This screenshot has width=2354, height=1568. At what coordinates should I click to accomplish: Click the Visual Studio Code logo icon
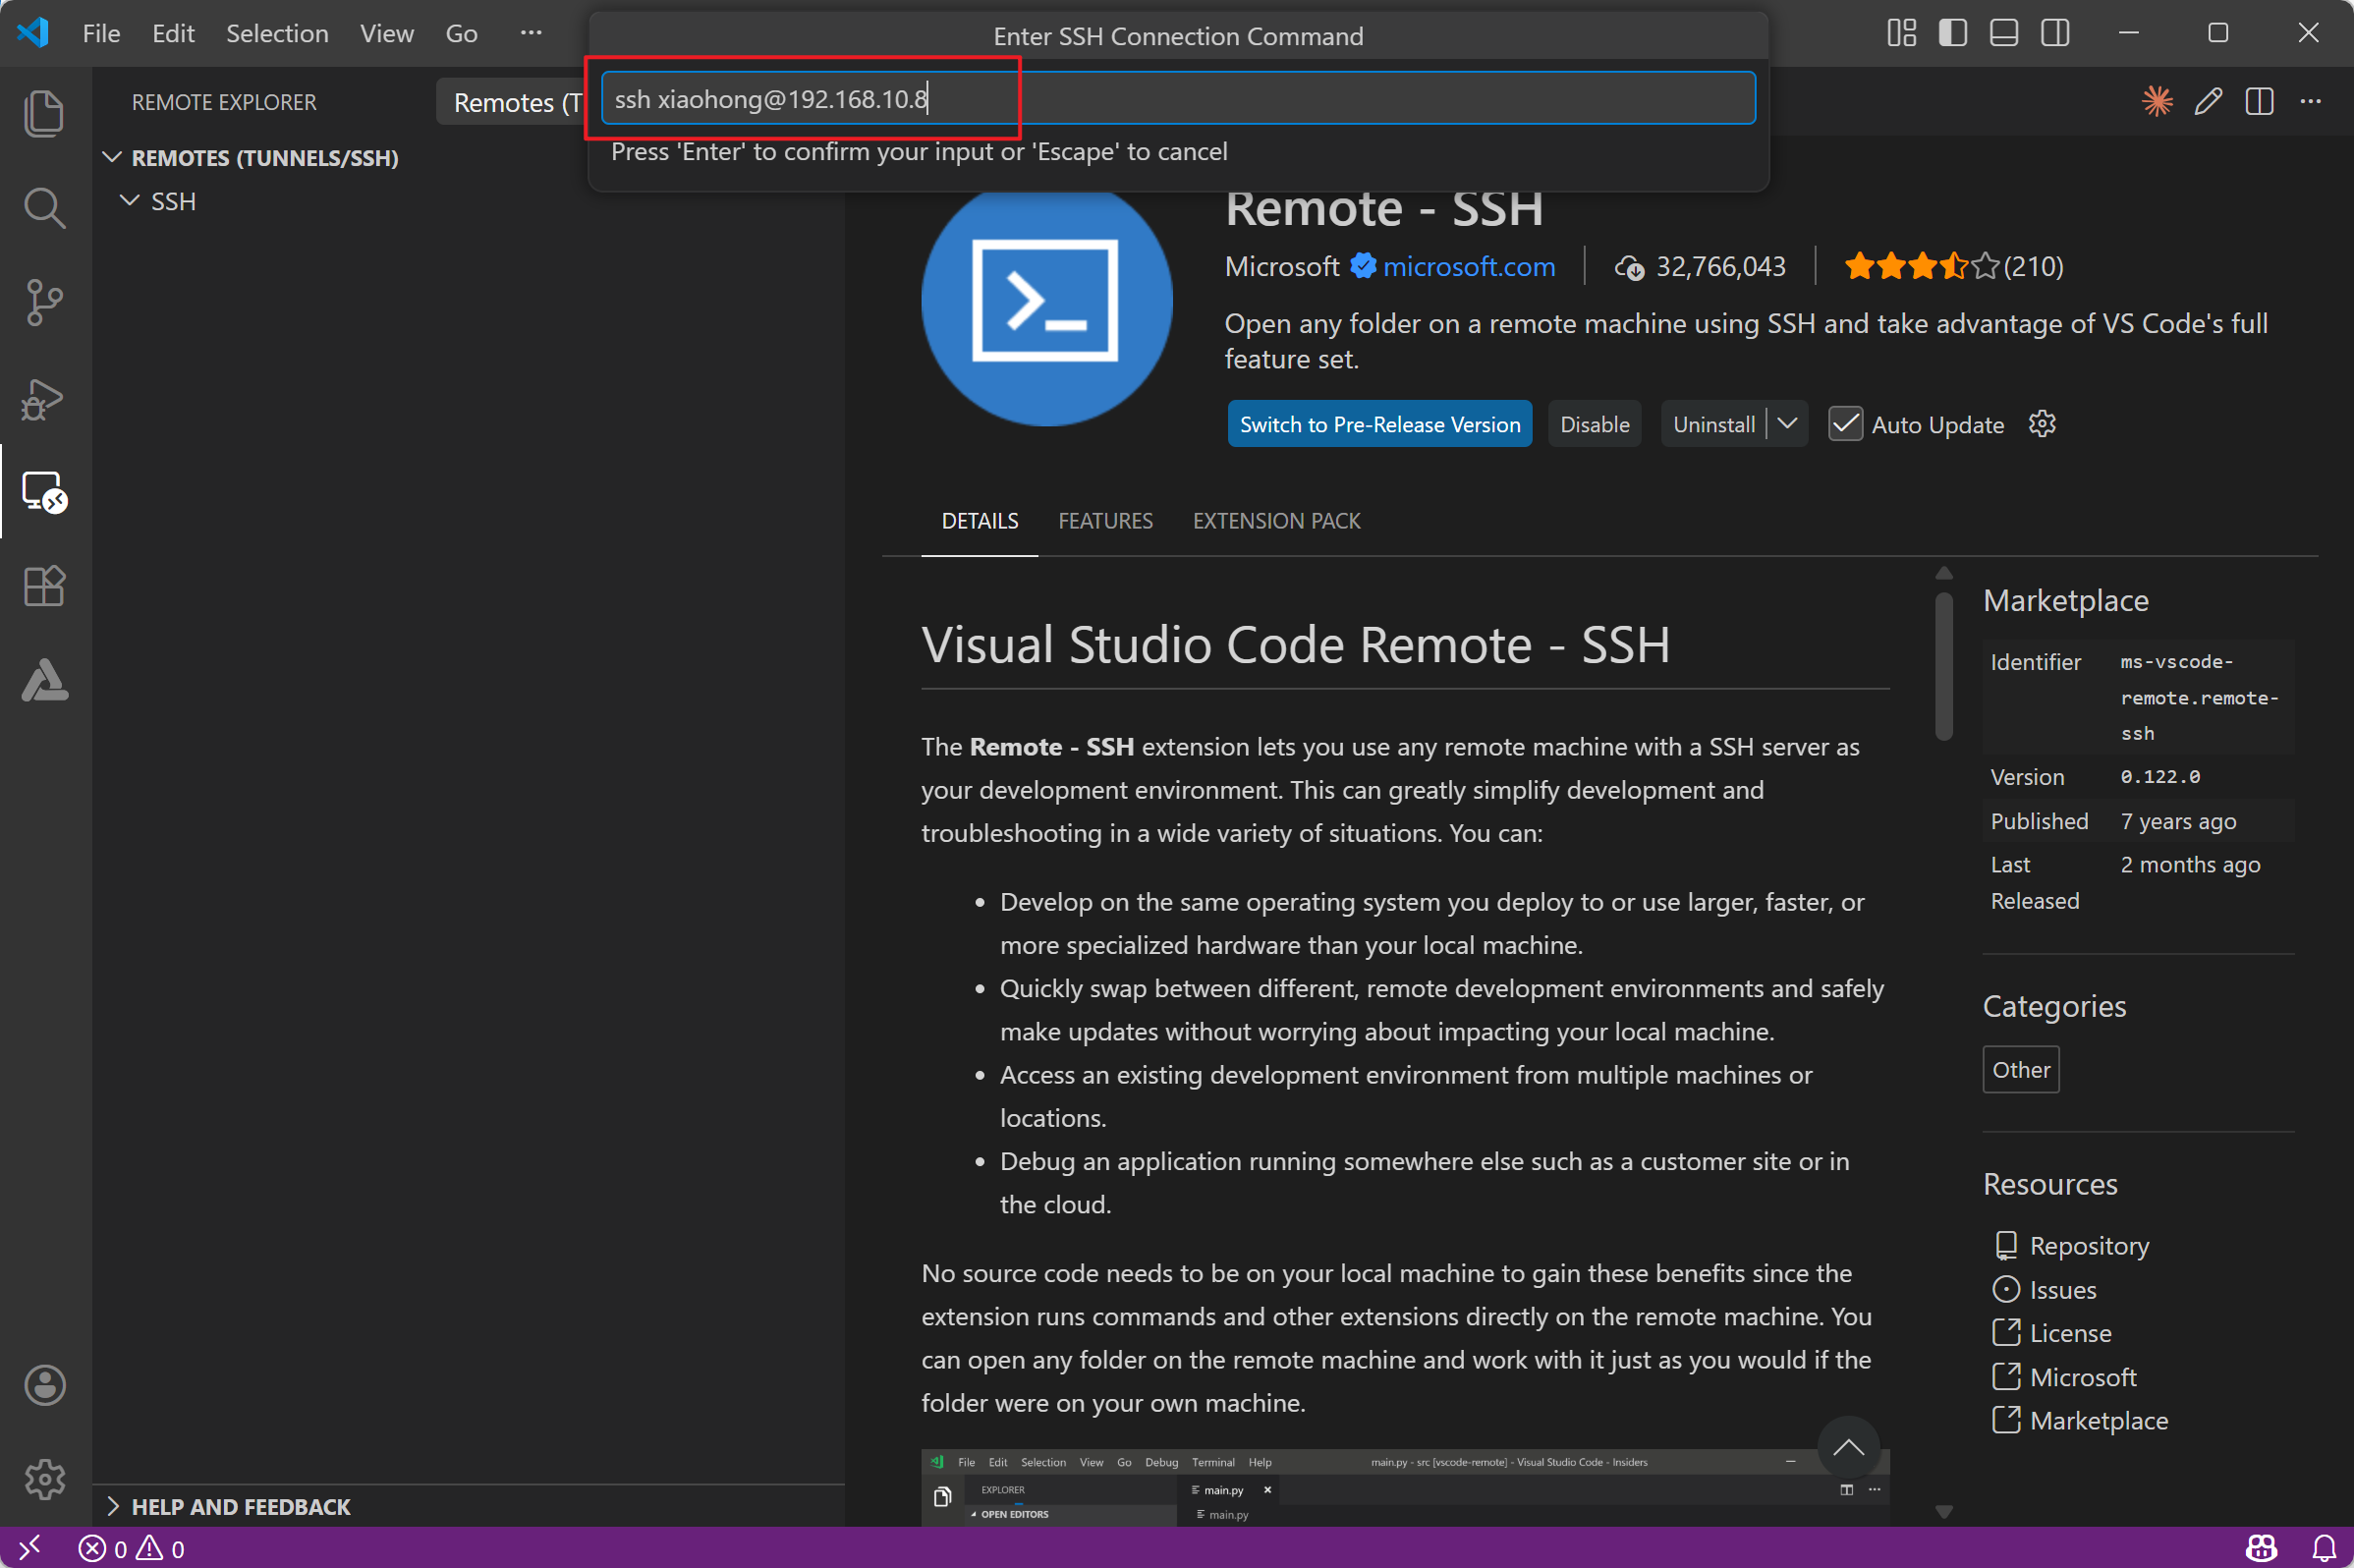(x=33, y=33)
